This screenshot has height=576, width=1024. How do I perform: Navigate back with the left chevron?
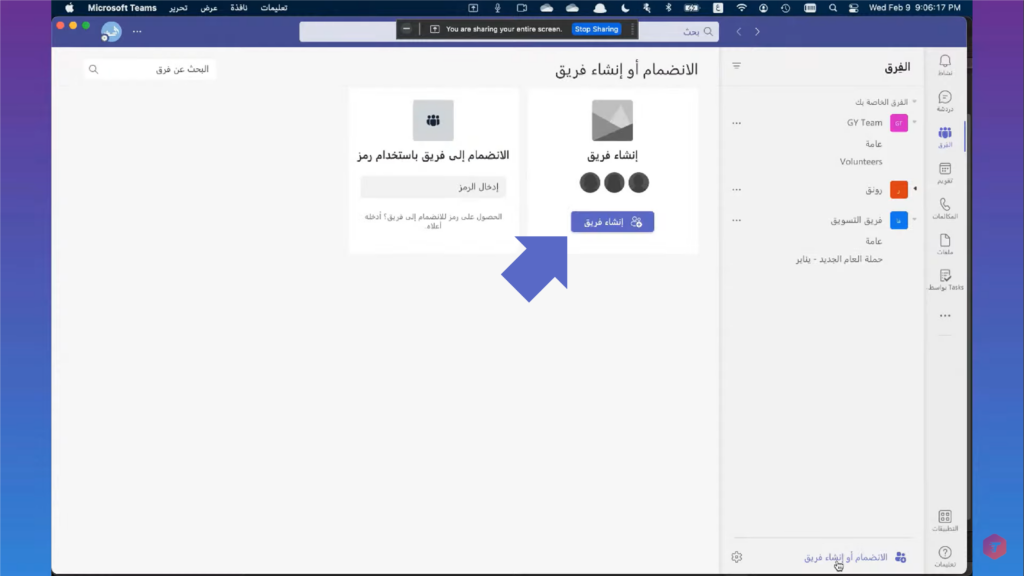pos(739,31)
